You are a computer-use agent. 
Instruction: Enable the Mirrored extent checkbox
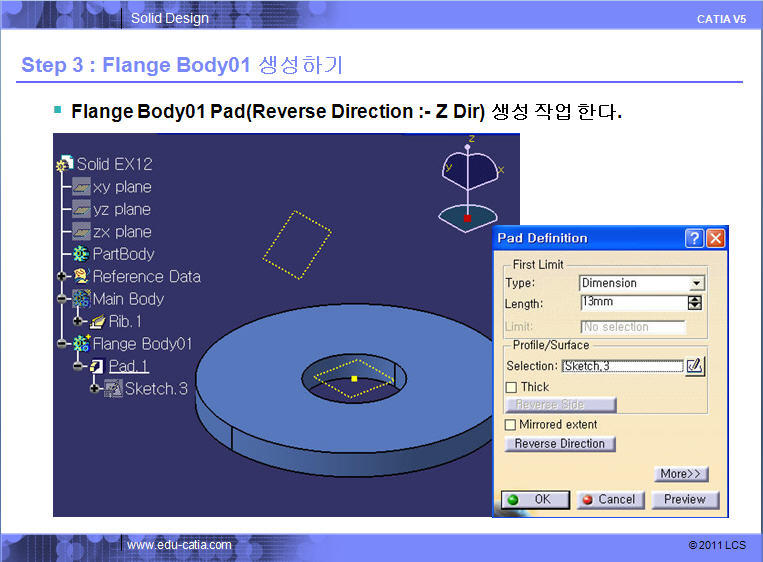pyautogui.click(x=512, y=425)
